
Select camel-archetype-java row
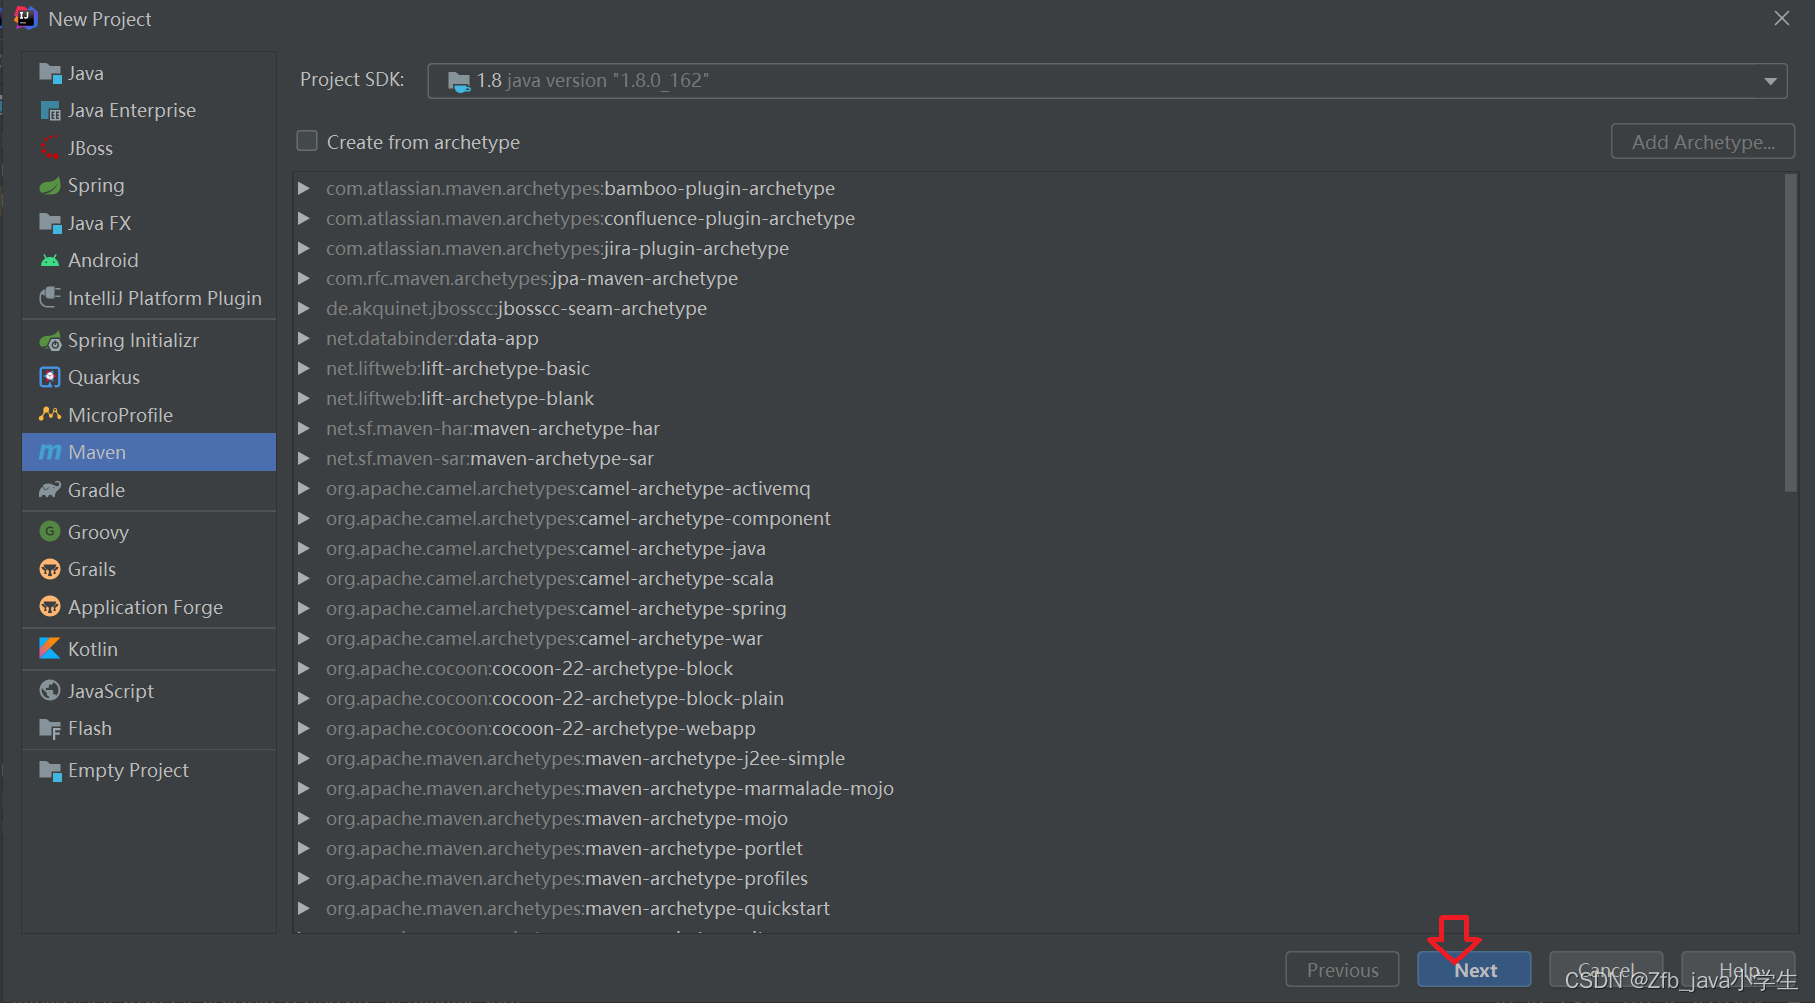pyautogui.click(x=1038, y=548)
